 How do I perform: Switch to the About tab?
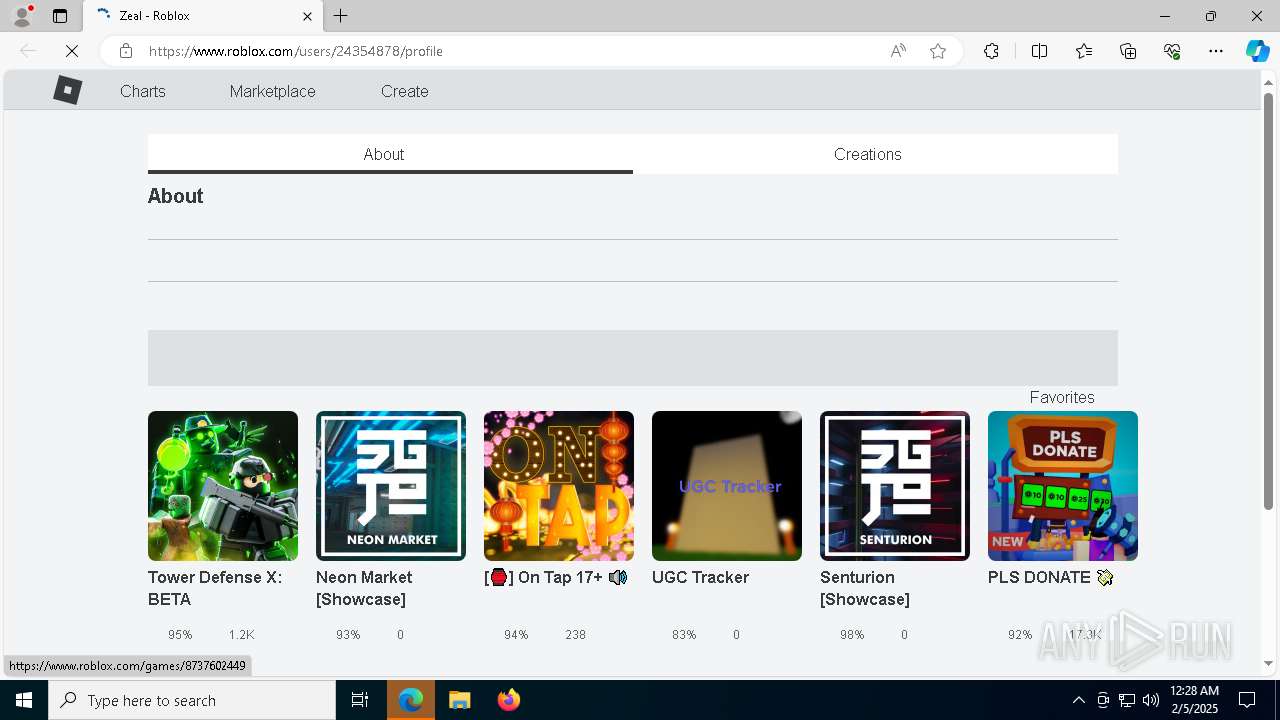click(390, 154)
